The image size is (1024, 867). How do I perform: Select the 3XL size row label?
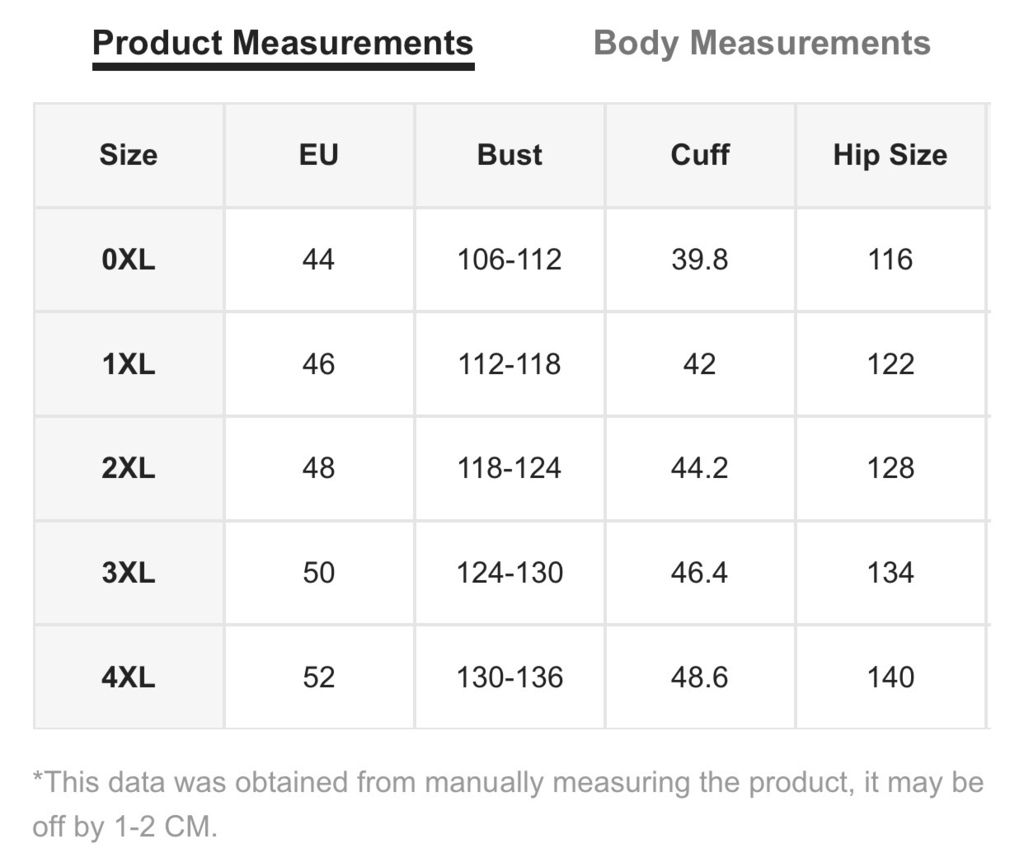[129, 573]
